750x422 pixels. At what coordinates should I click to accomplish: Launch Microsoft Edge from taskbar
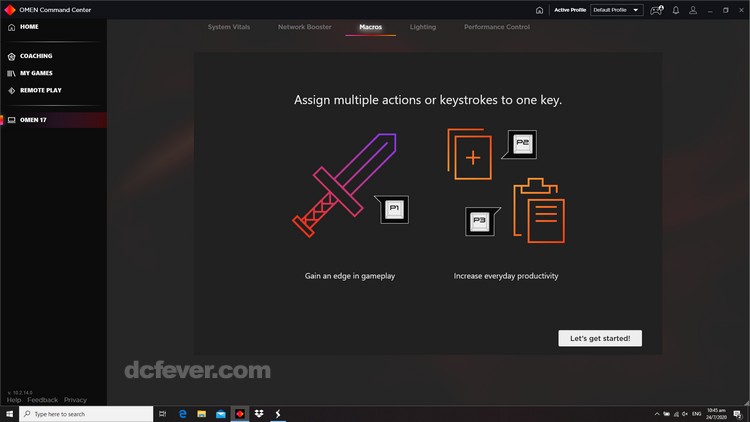(182, 414)
